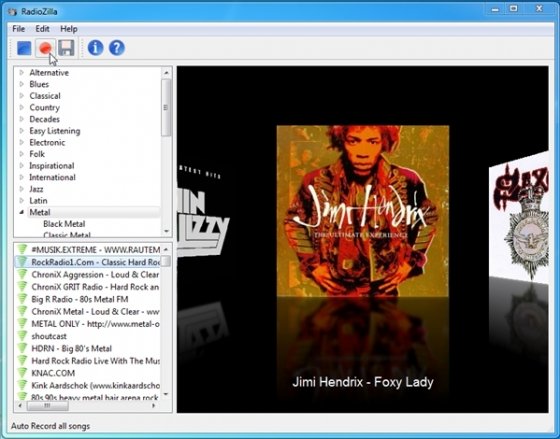Open the blue info icon
Image resolution: width=560 pixels, height=439 pixels.
95,48
